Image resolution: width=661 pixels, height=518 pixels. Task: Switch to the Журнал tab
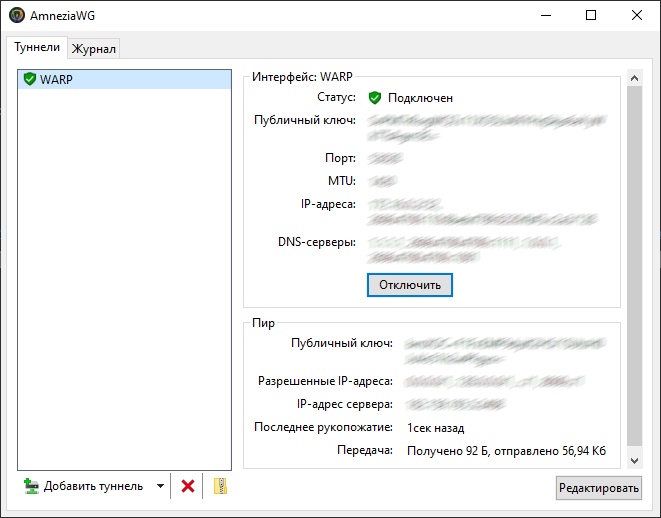click(94, 48)
